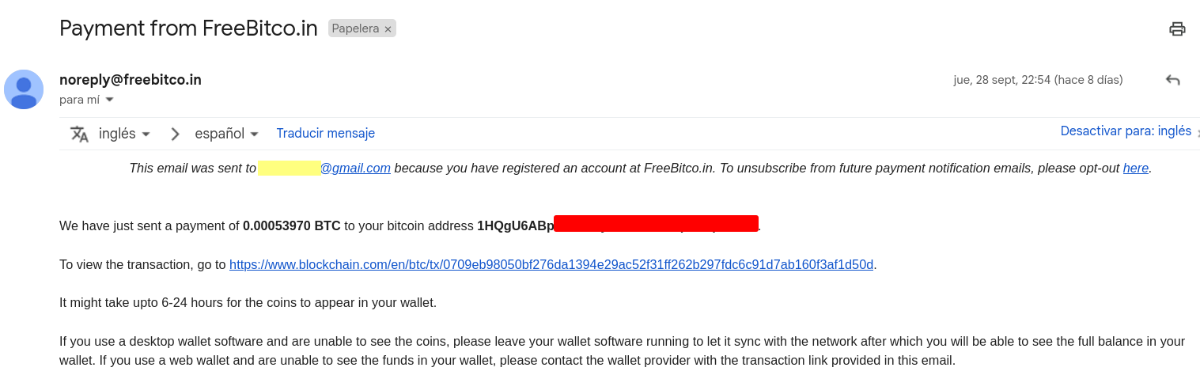This screenshot has height=375, width=1200.
Task: Select sender name noreply@freebitco.in
Action: coord(131,79)
